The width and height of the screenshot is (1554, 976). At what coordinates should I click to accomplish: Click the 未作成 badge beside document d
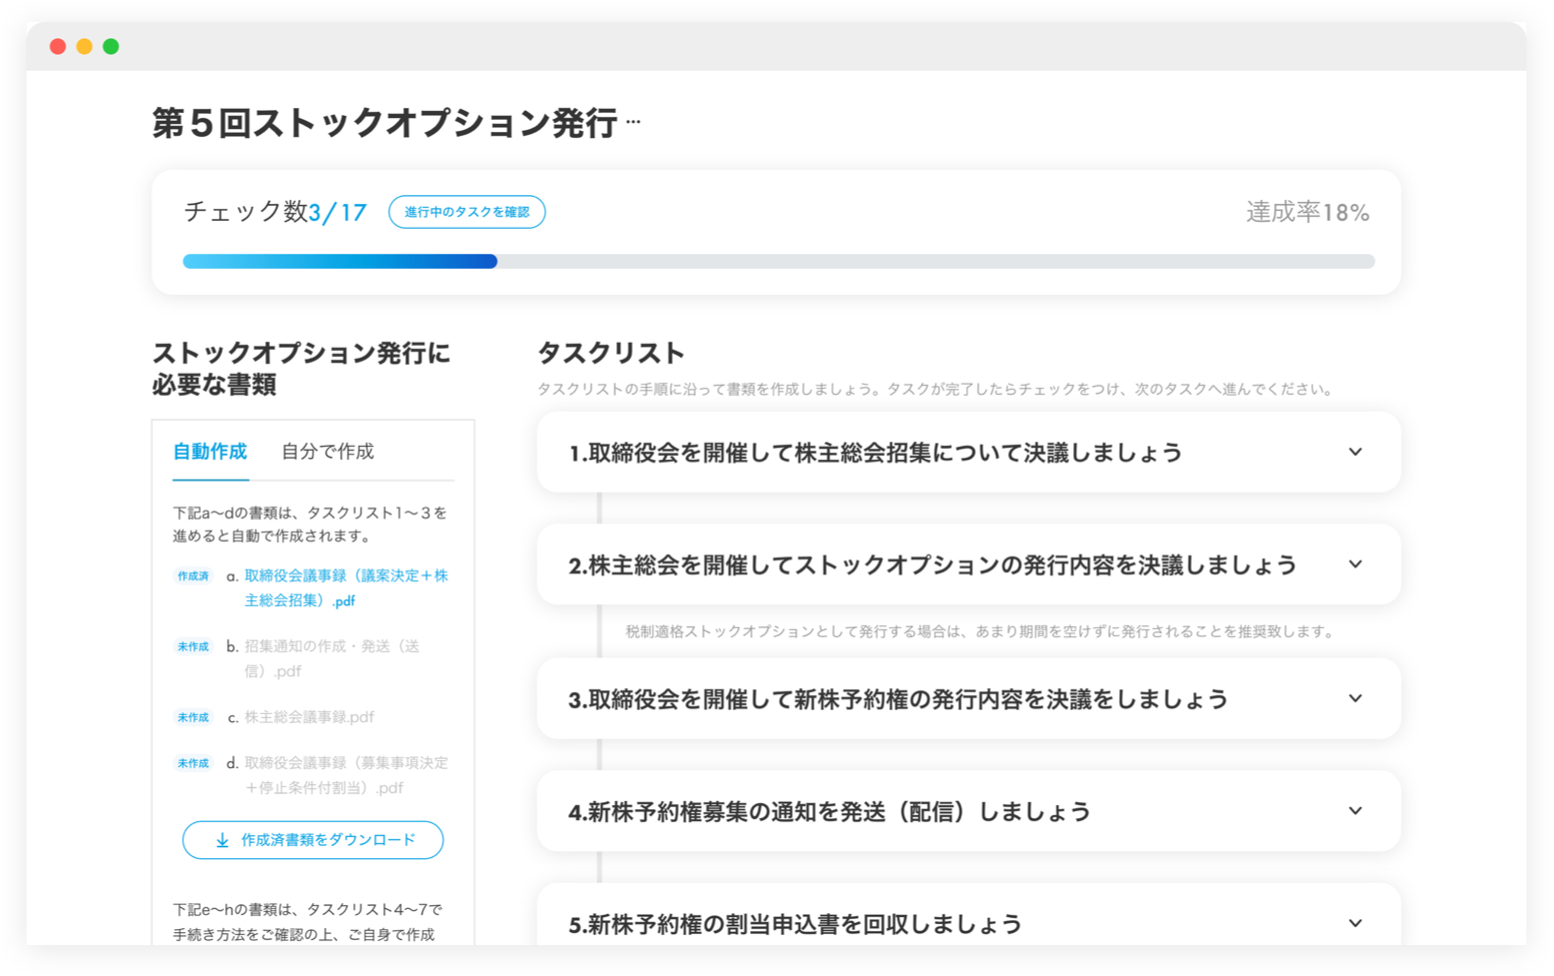(x=193, y=763)
